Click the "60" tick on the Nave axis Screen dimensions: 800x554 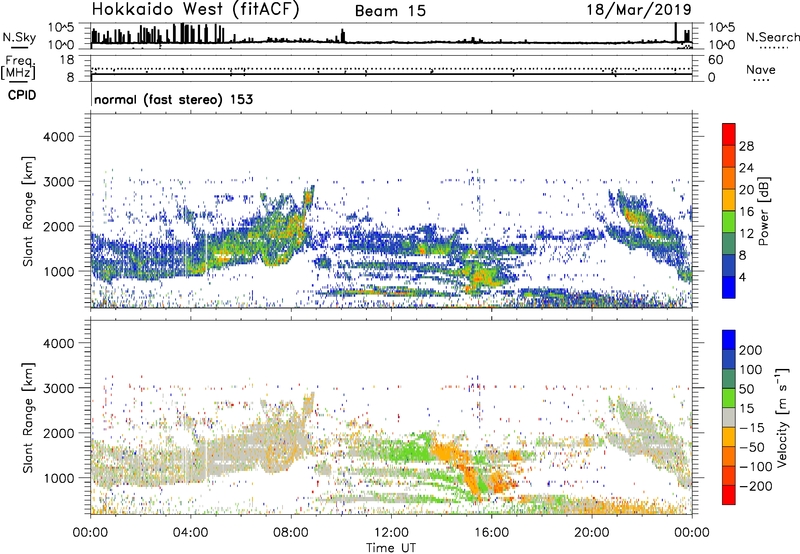(715, 60)
